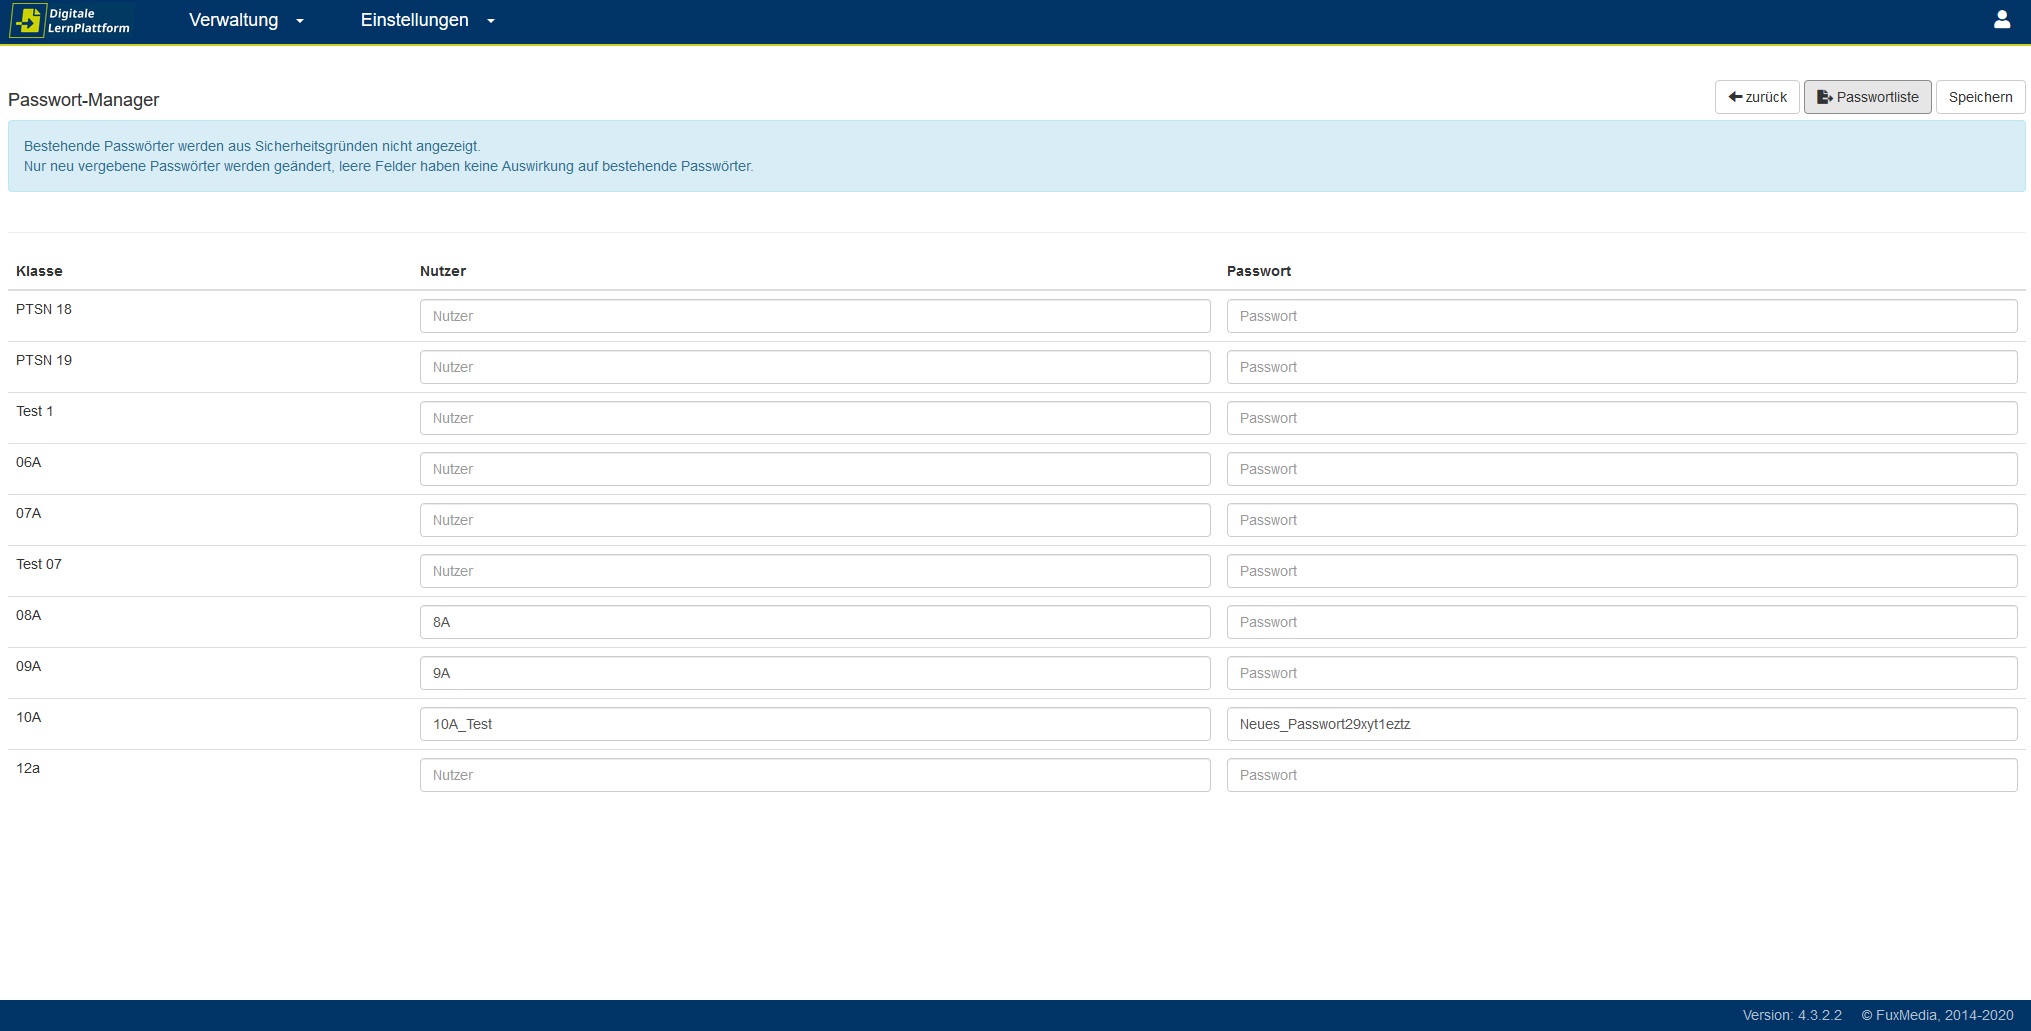
Task: Click the Passwort-Manager page heading
Action: 84,99
